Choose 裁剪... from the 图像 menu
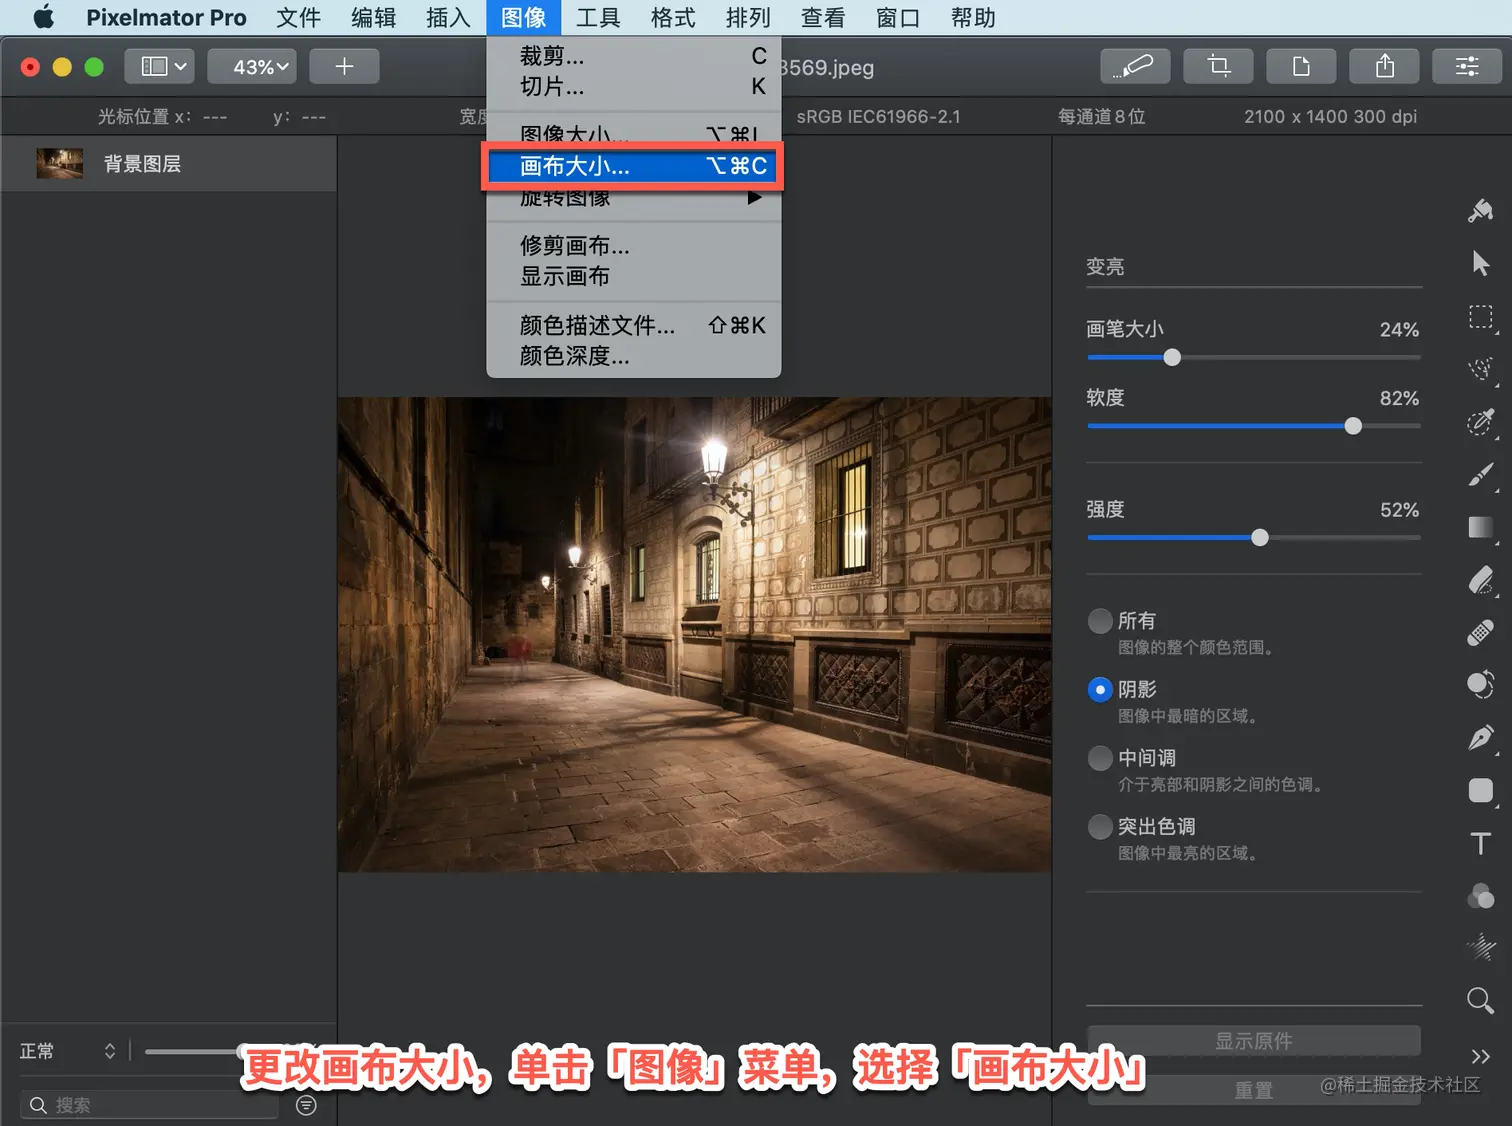 634,56
